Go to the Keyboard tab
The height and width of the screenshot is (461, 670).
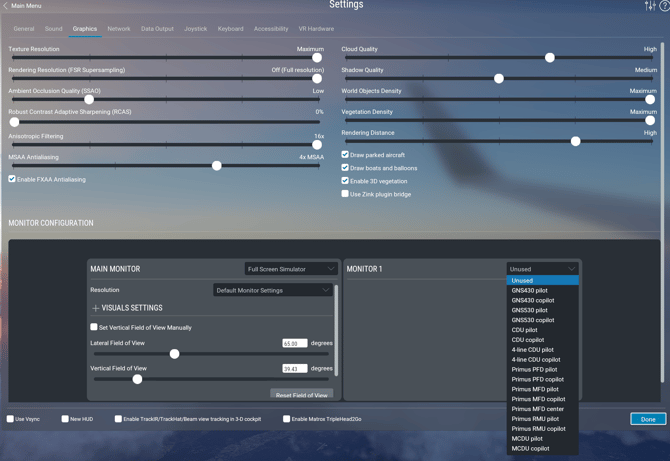[230, 29]
